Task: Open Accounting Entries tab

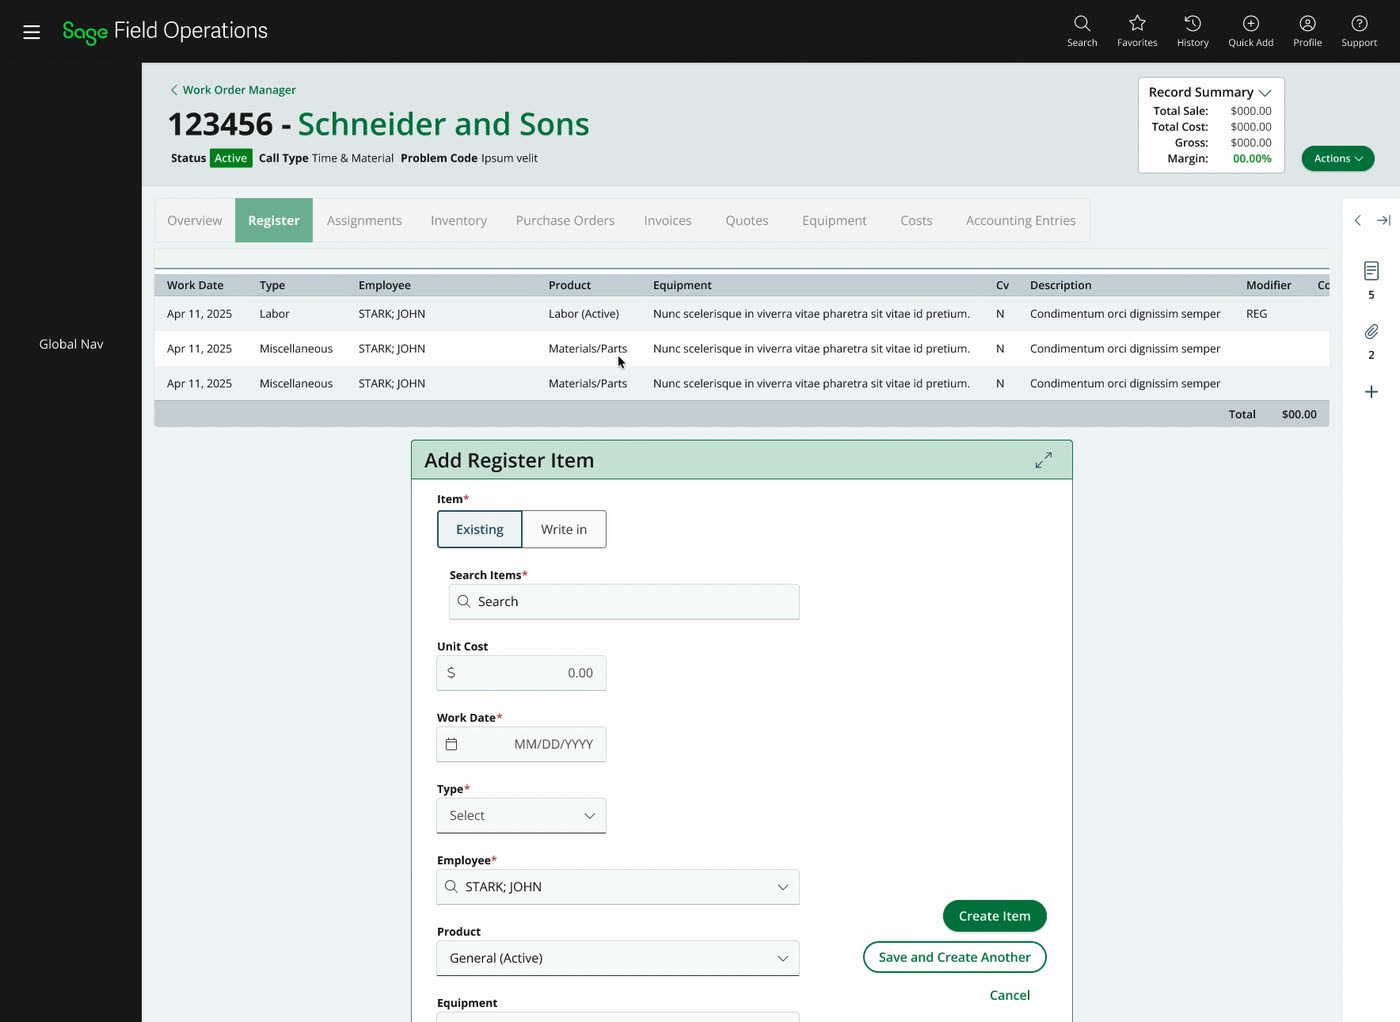Action: pos(1021,220)
